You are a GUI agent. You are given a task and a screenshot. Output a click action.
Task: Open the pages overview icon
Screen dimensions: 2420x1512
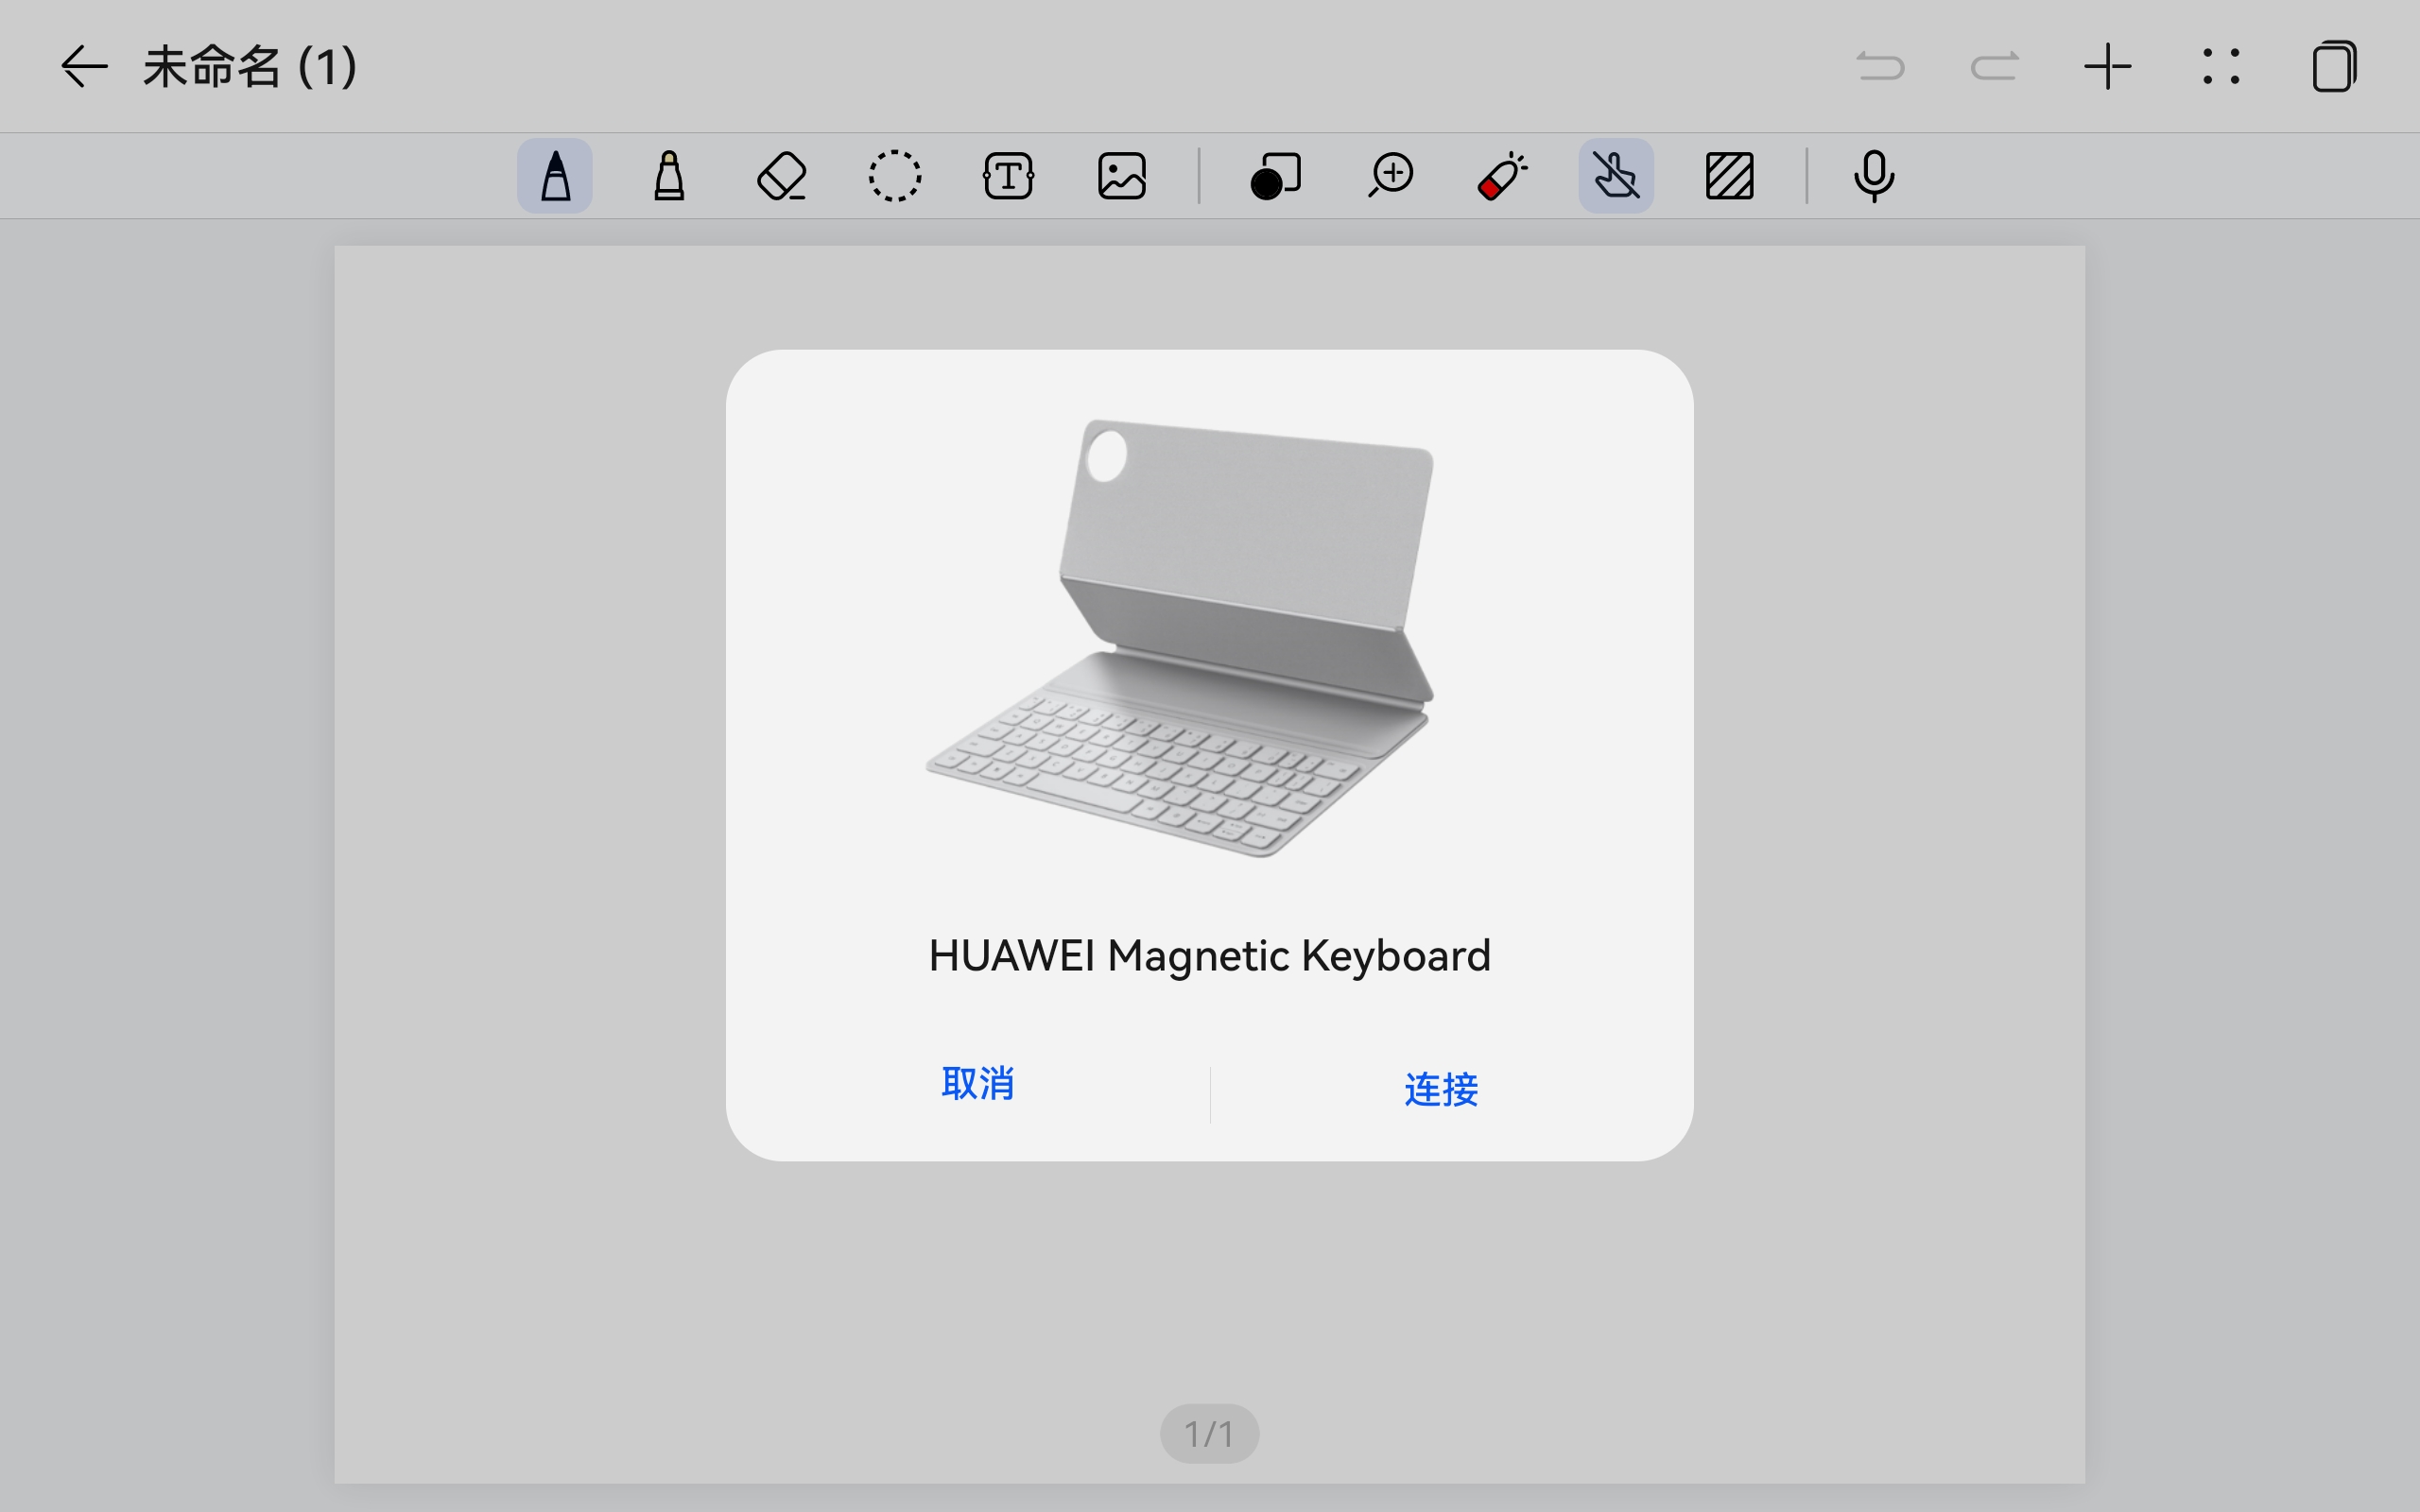tap(2335, 67)
